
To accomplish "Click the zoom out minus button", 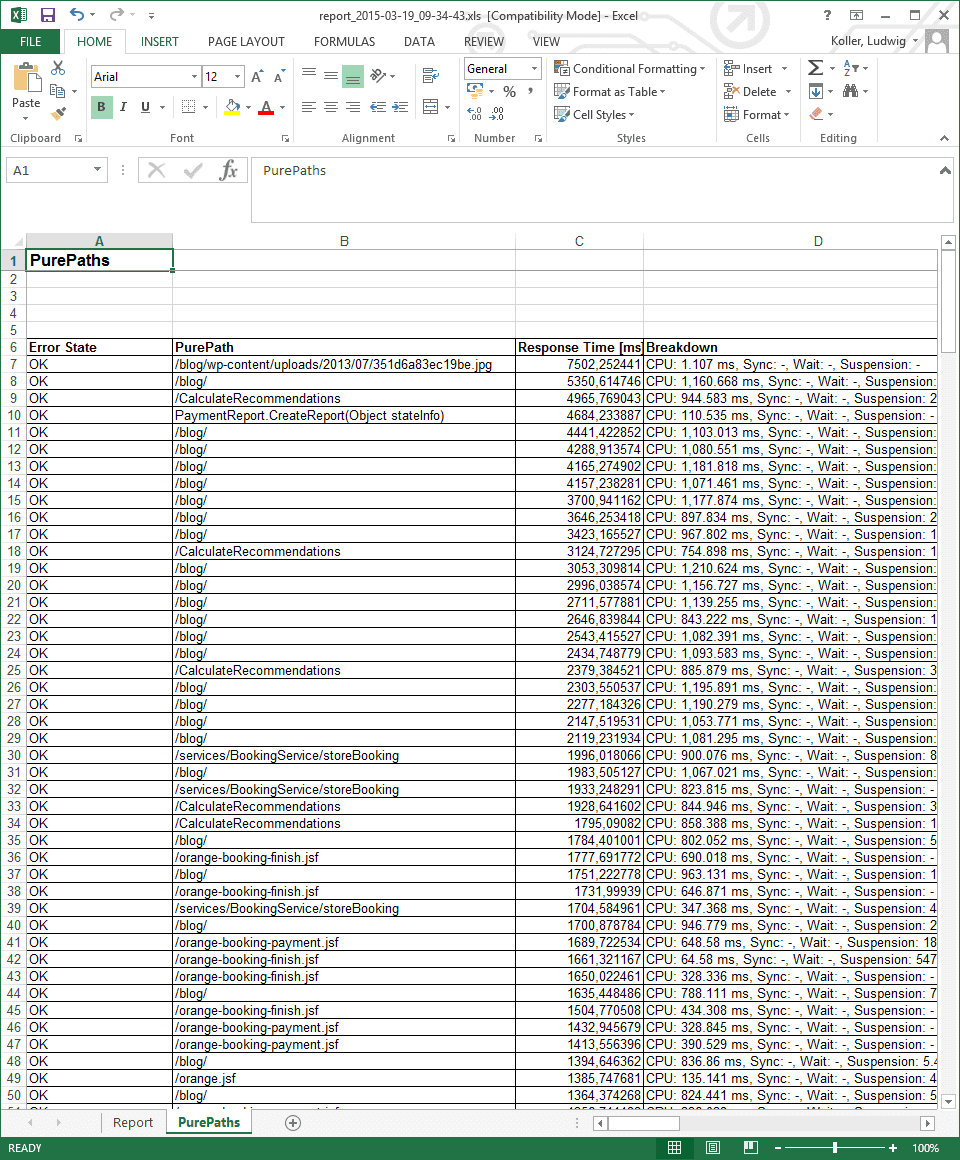I will click(778, 1148).
